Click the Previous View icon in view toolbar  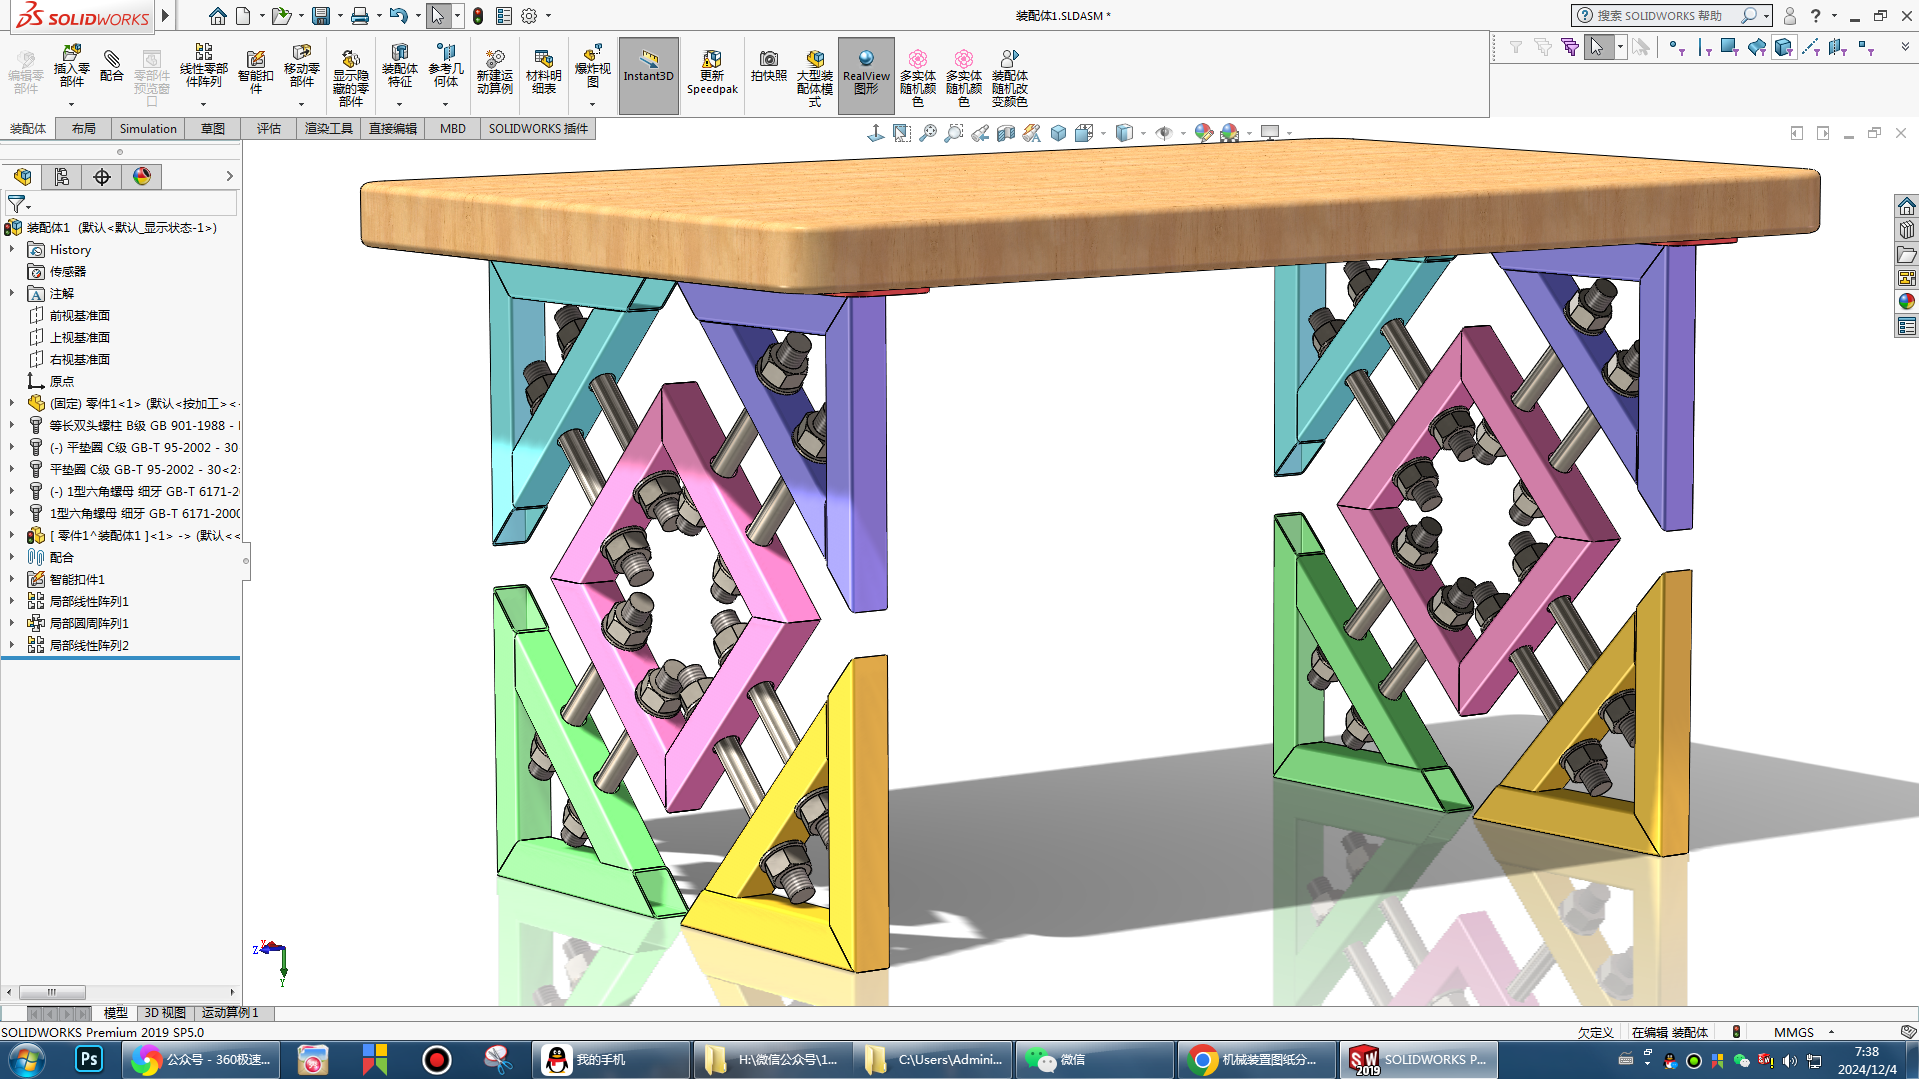(980, 133)
